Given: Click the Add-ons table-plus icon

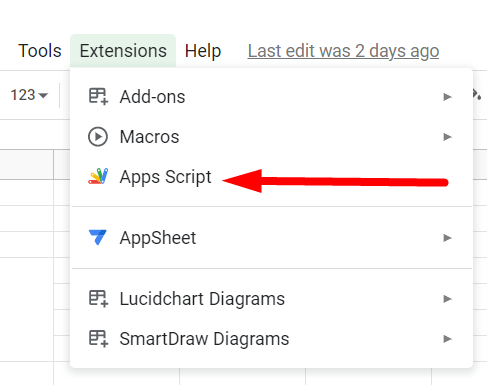Looking at the screenshot, I should [98, 96].
